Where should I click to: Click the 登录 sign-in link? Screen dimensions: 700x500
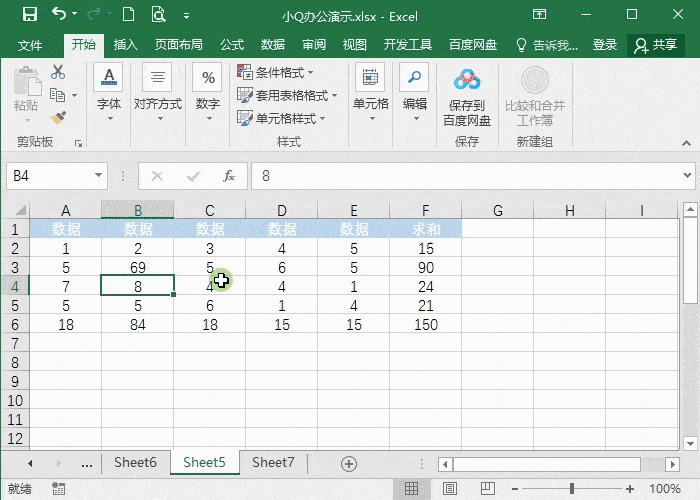coord(604,45)
